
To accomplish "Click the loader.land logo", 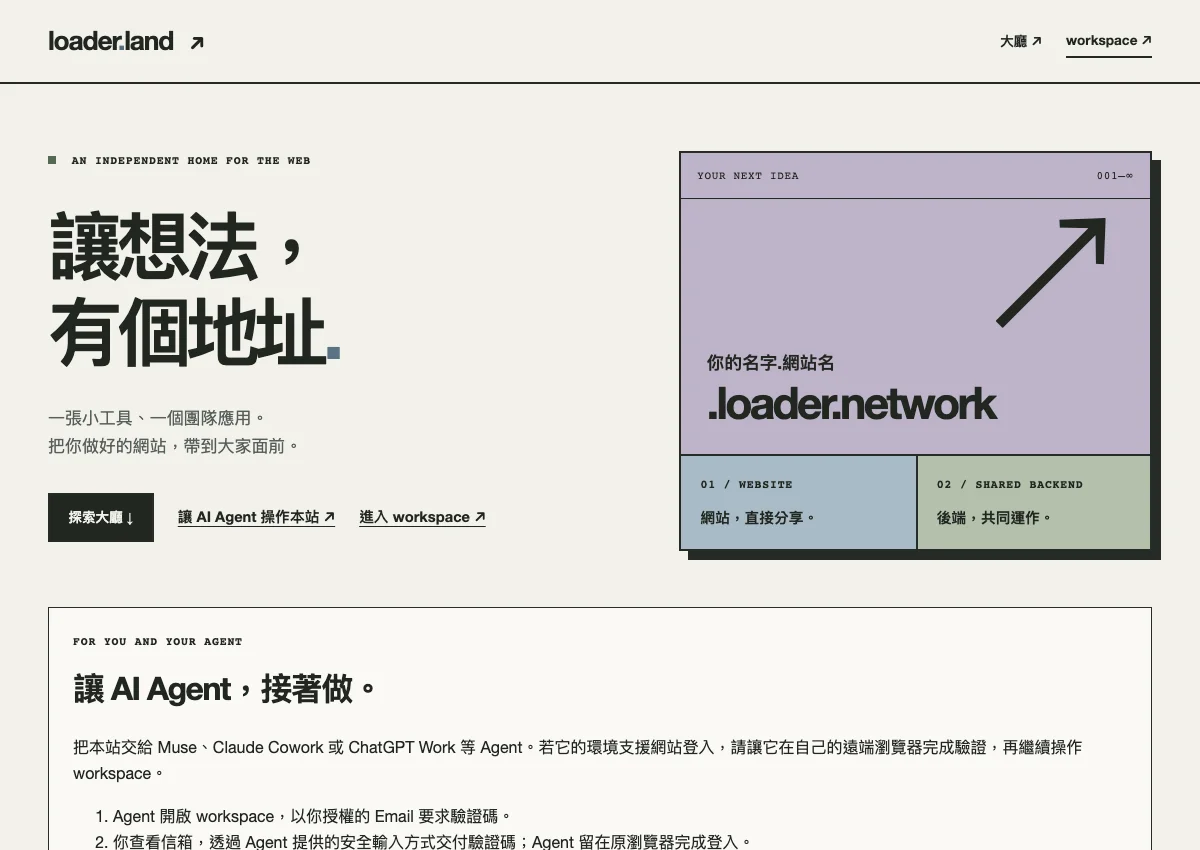I will [111, 42].
